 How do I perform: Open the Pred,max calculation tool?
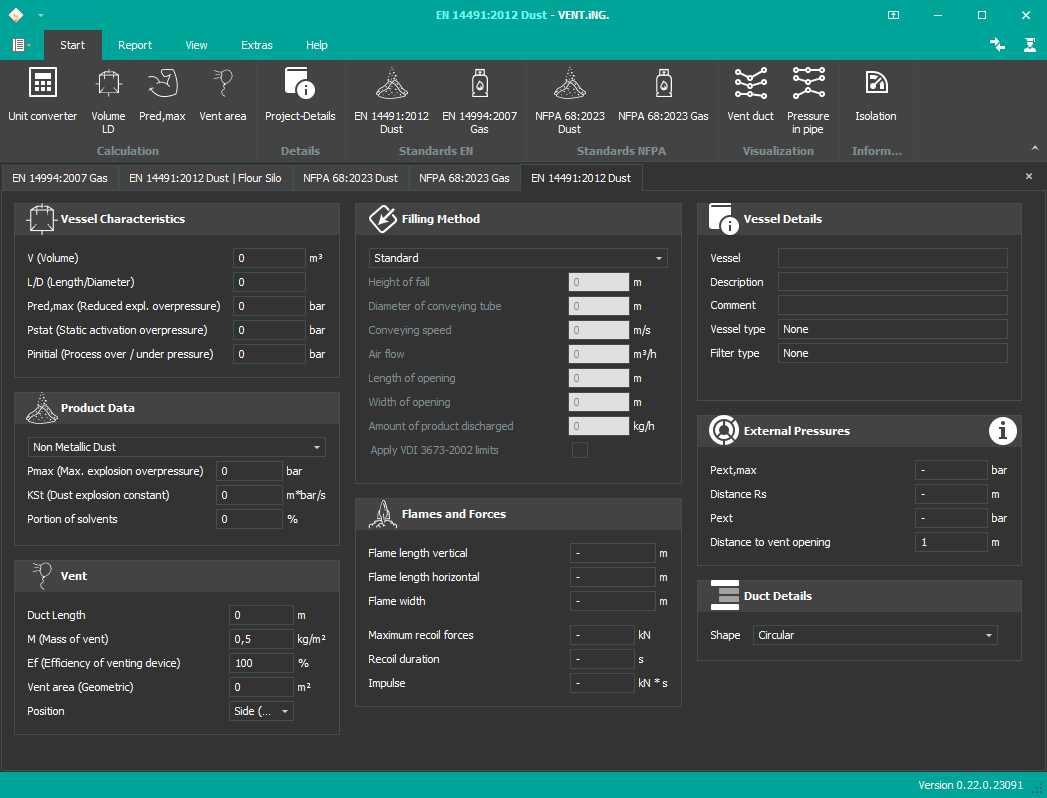tap(162, 95)
